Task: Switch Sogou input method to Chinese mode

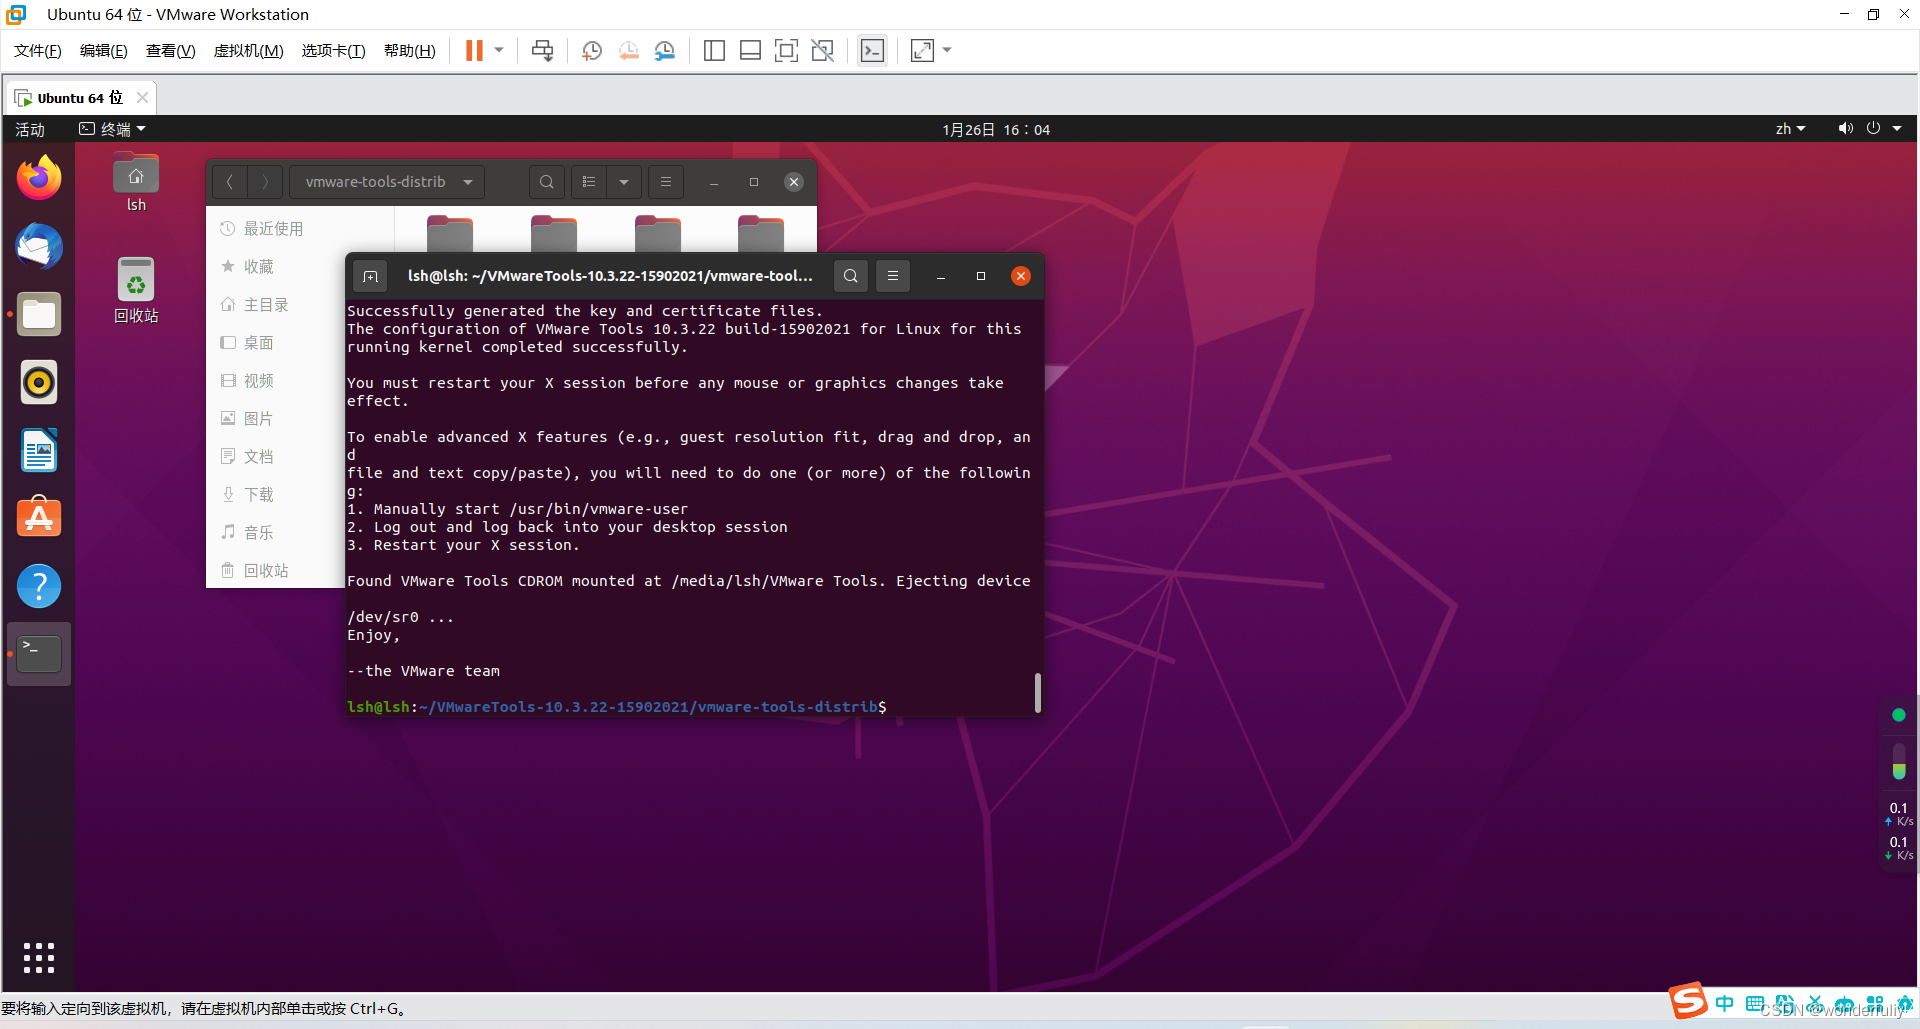Action: 1724,1003
